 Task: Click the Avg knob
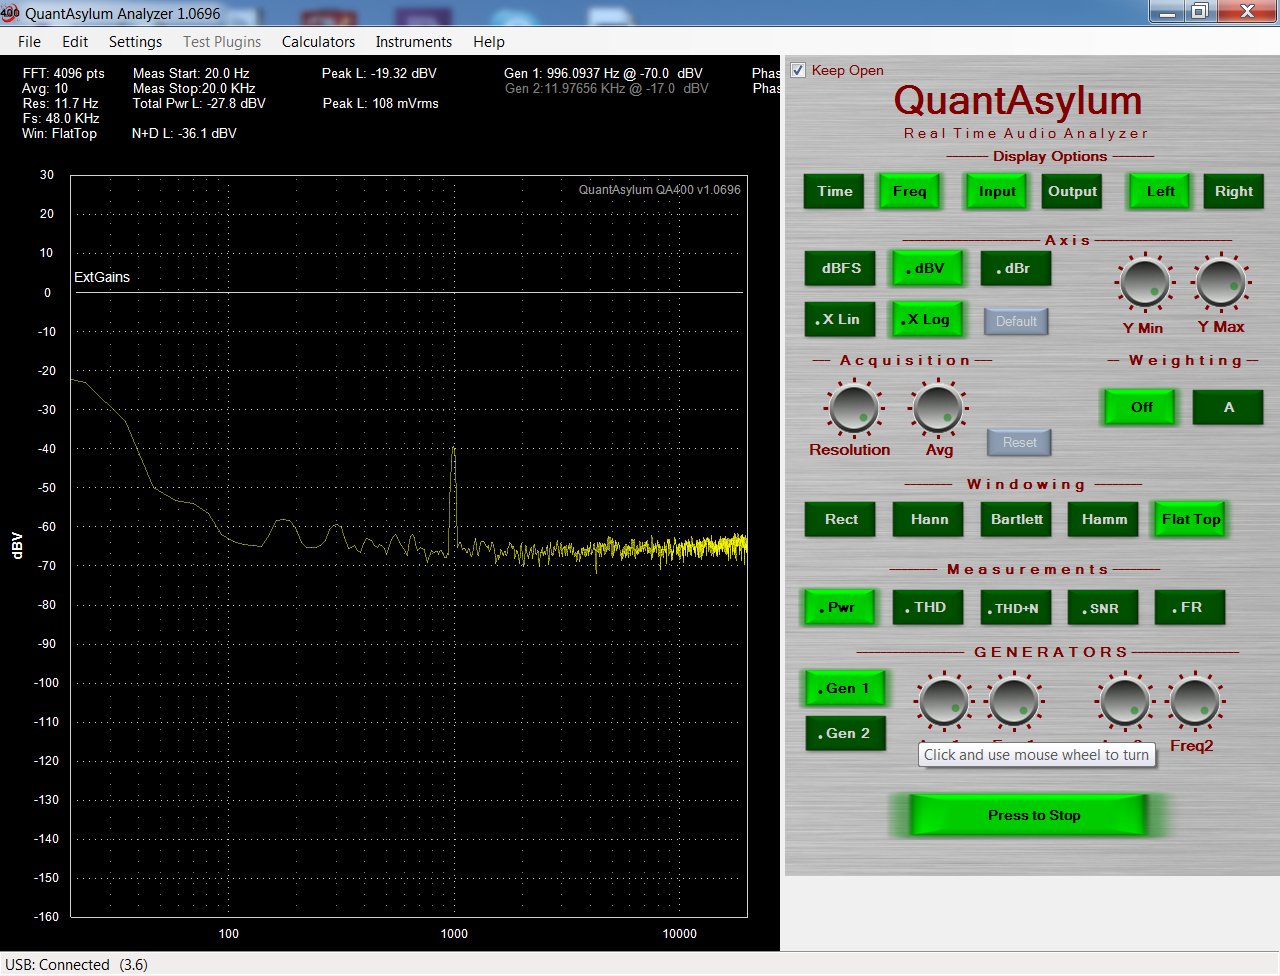[x=938, y=408]
